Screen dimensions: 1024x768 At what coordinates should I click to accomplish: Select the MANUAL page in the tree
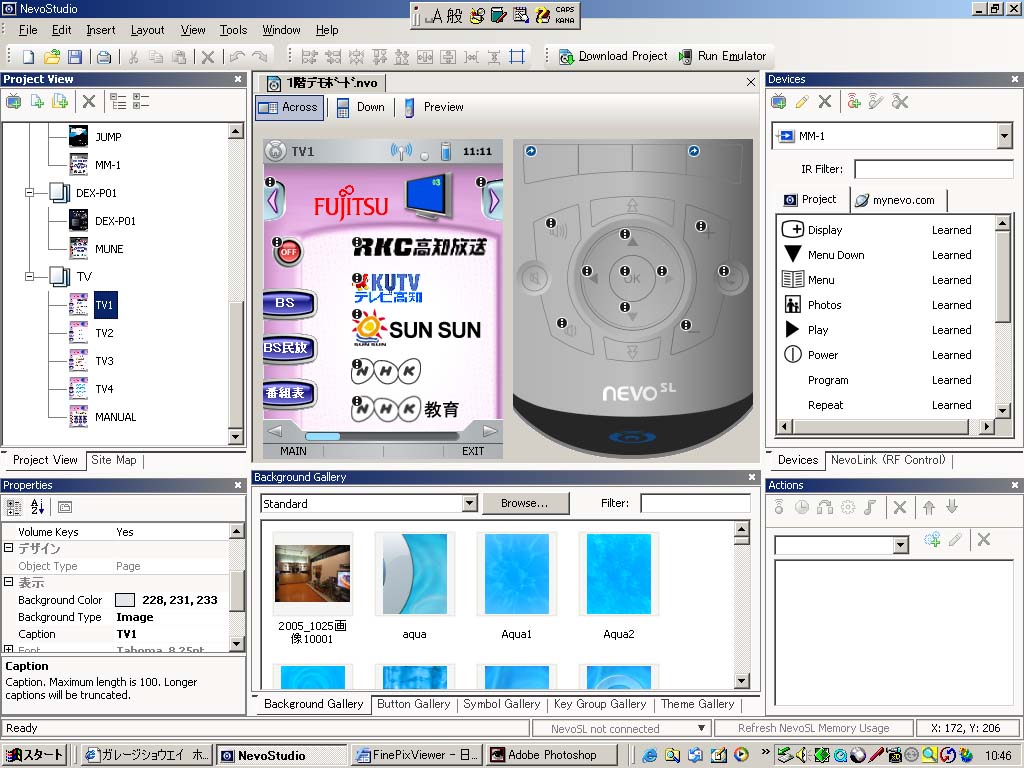pos(116,417)
